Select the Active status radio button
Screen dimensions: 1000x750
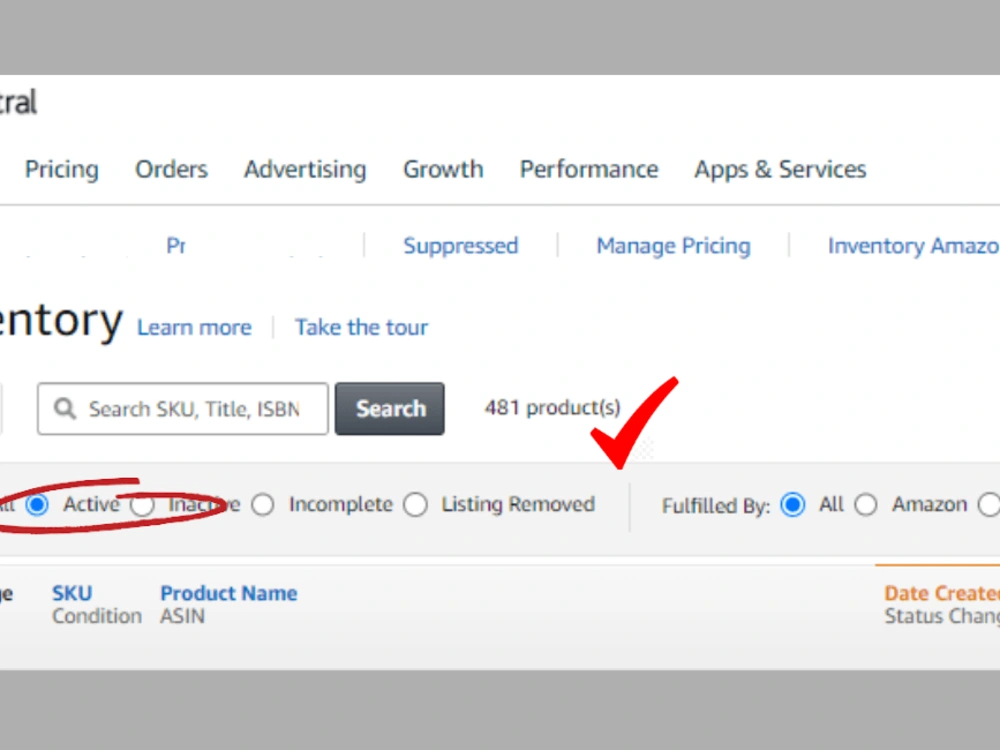pyautogui.click(x=37, y=505)
